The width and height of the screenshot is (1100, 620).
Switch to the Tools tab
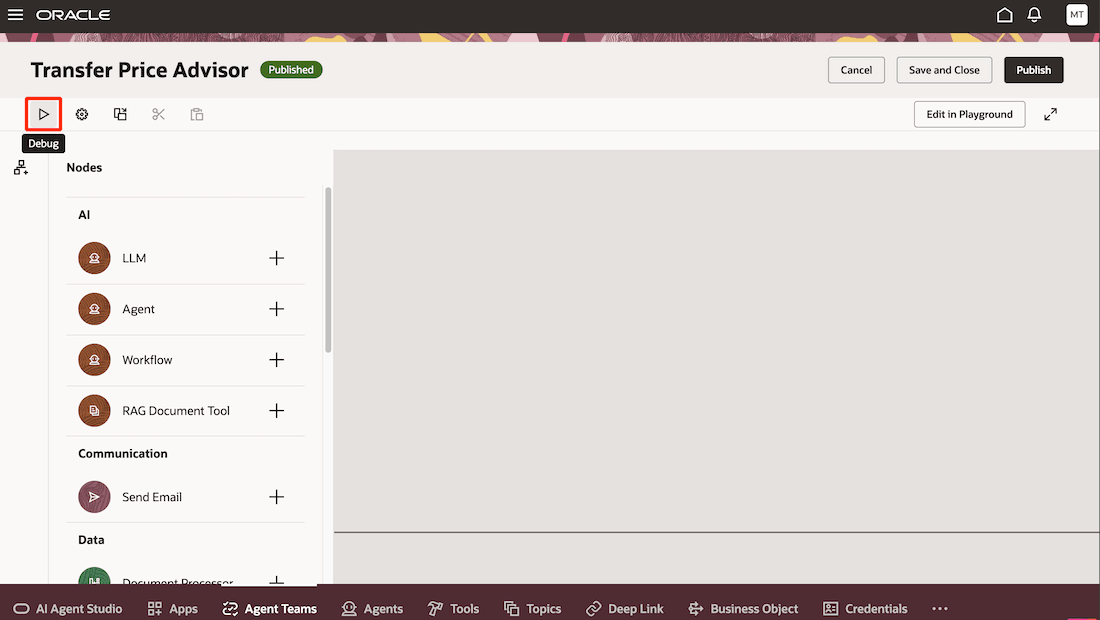(454, 609)
